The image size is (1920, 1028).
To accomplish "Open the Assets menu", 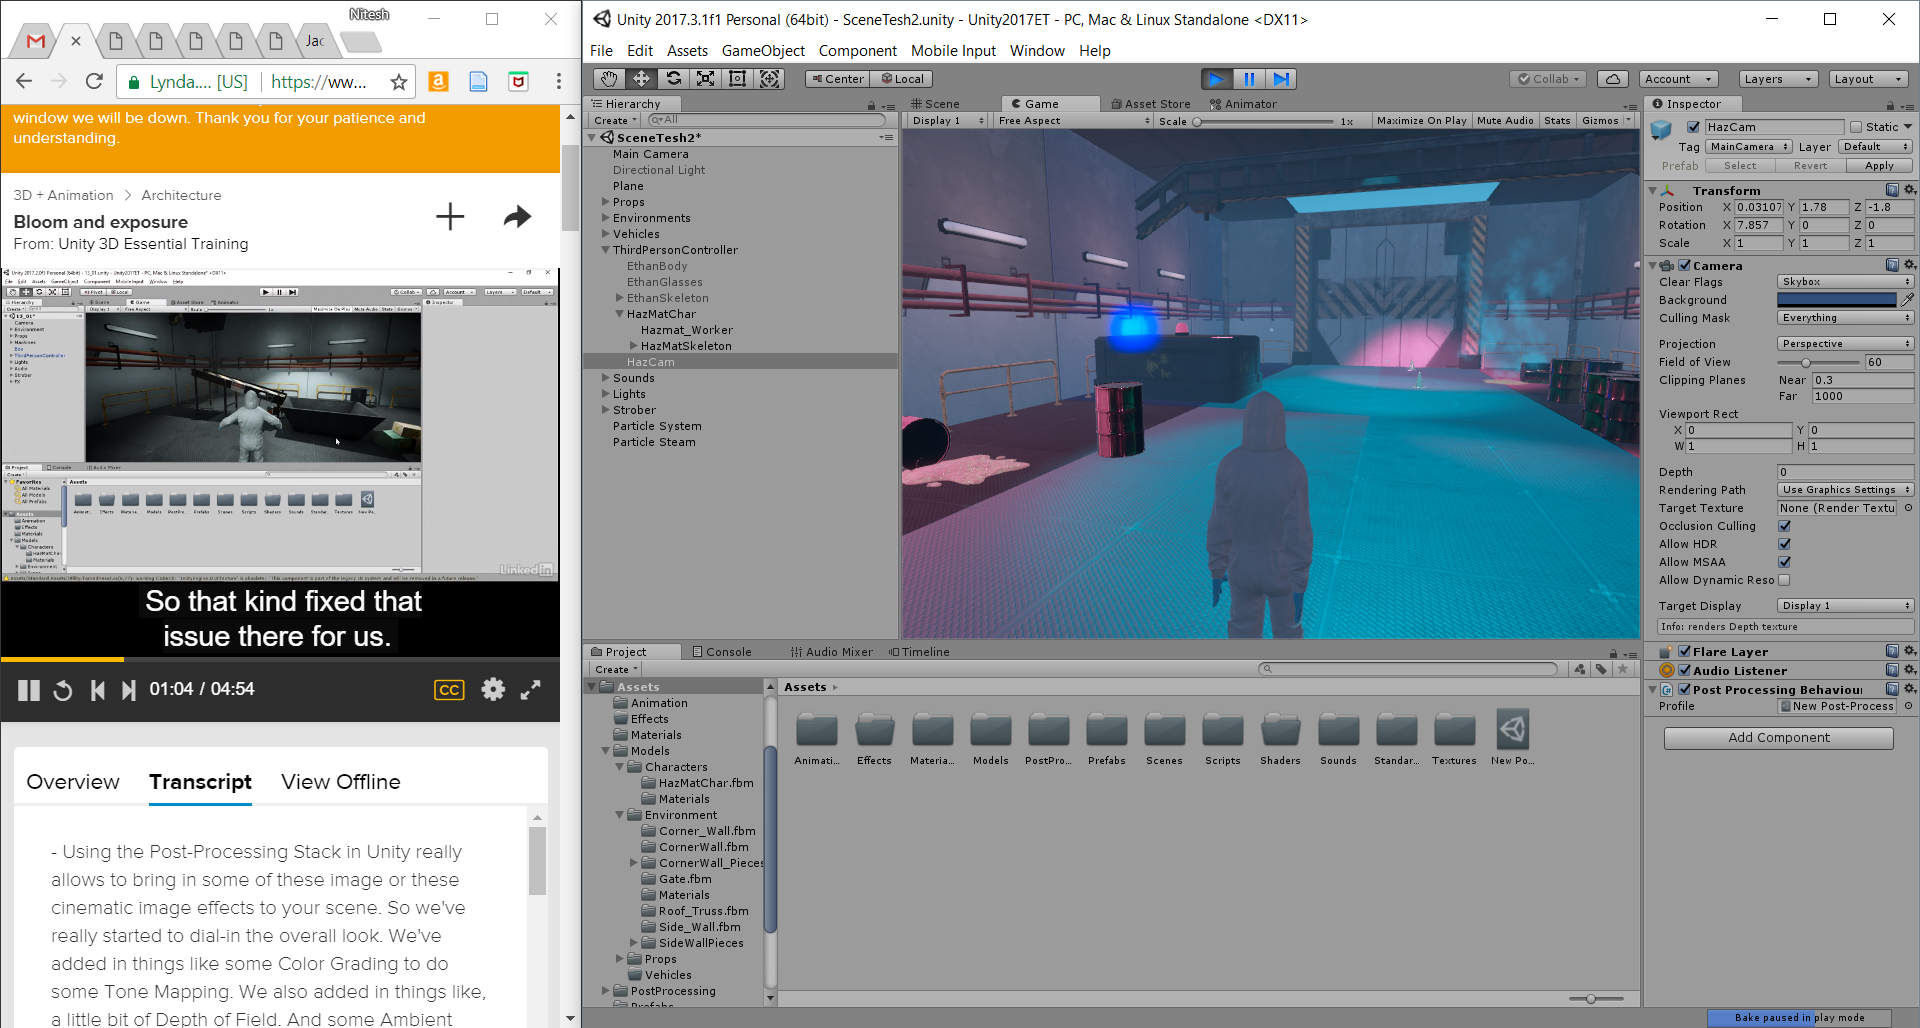I will [687, 50].
